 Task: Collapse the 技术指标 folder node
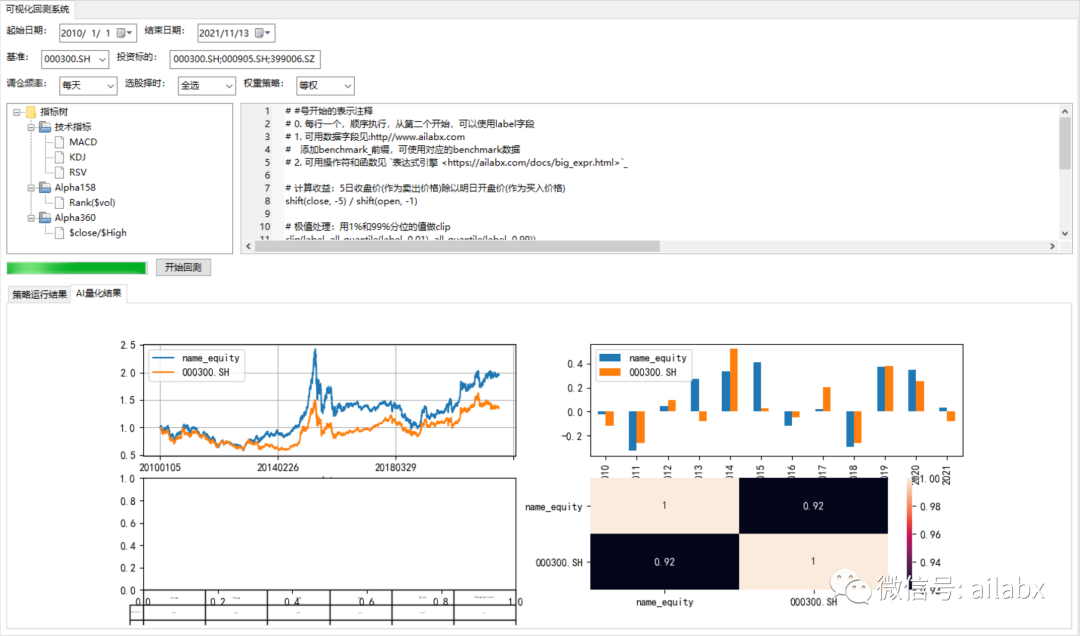pos(31,127)
